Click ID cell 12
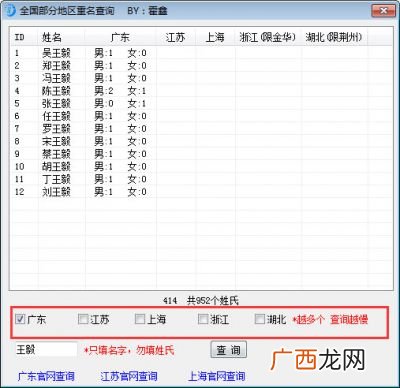 [x=19, y=192]
